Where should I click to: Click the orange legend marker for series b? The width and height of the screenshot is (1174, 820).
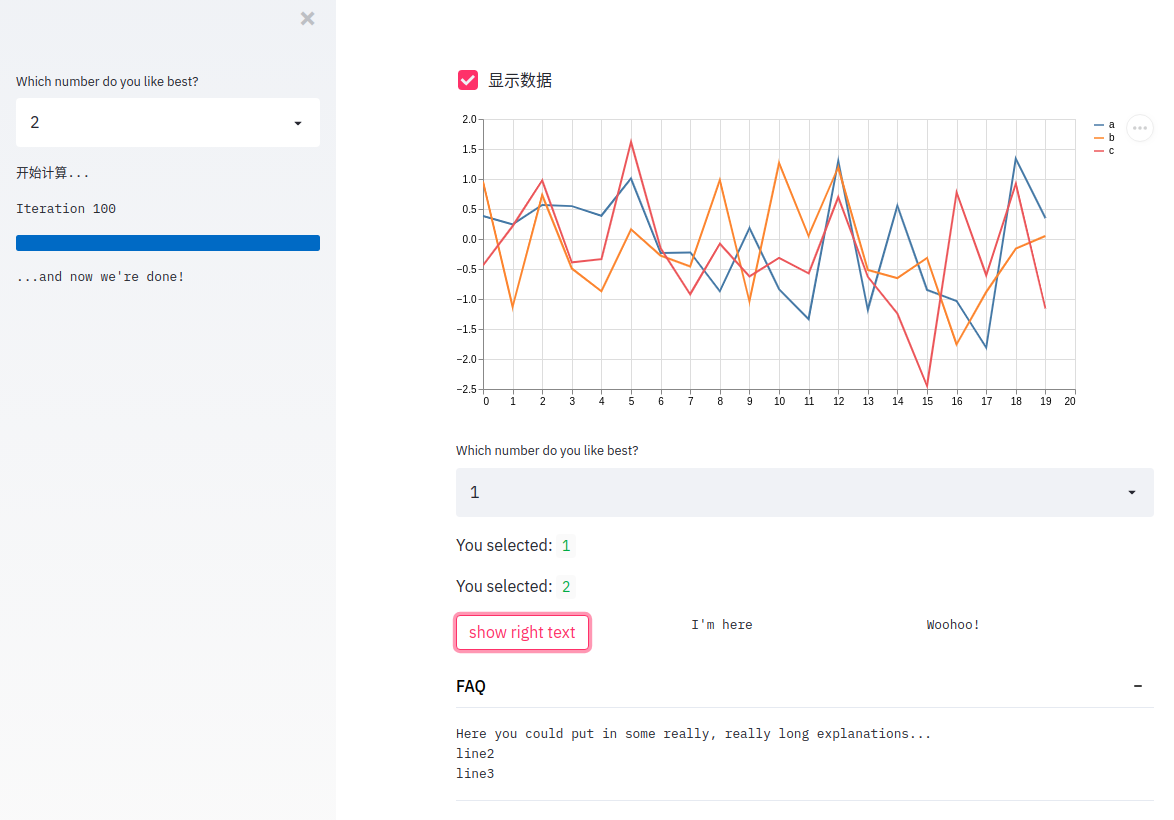[x=1099, y=138]
